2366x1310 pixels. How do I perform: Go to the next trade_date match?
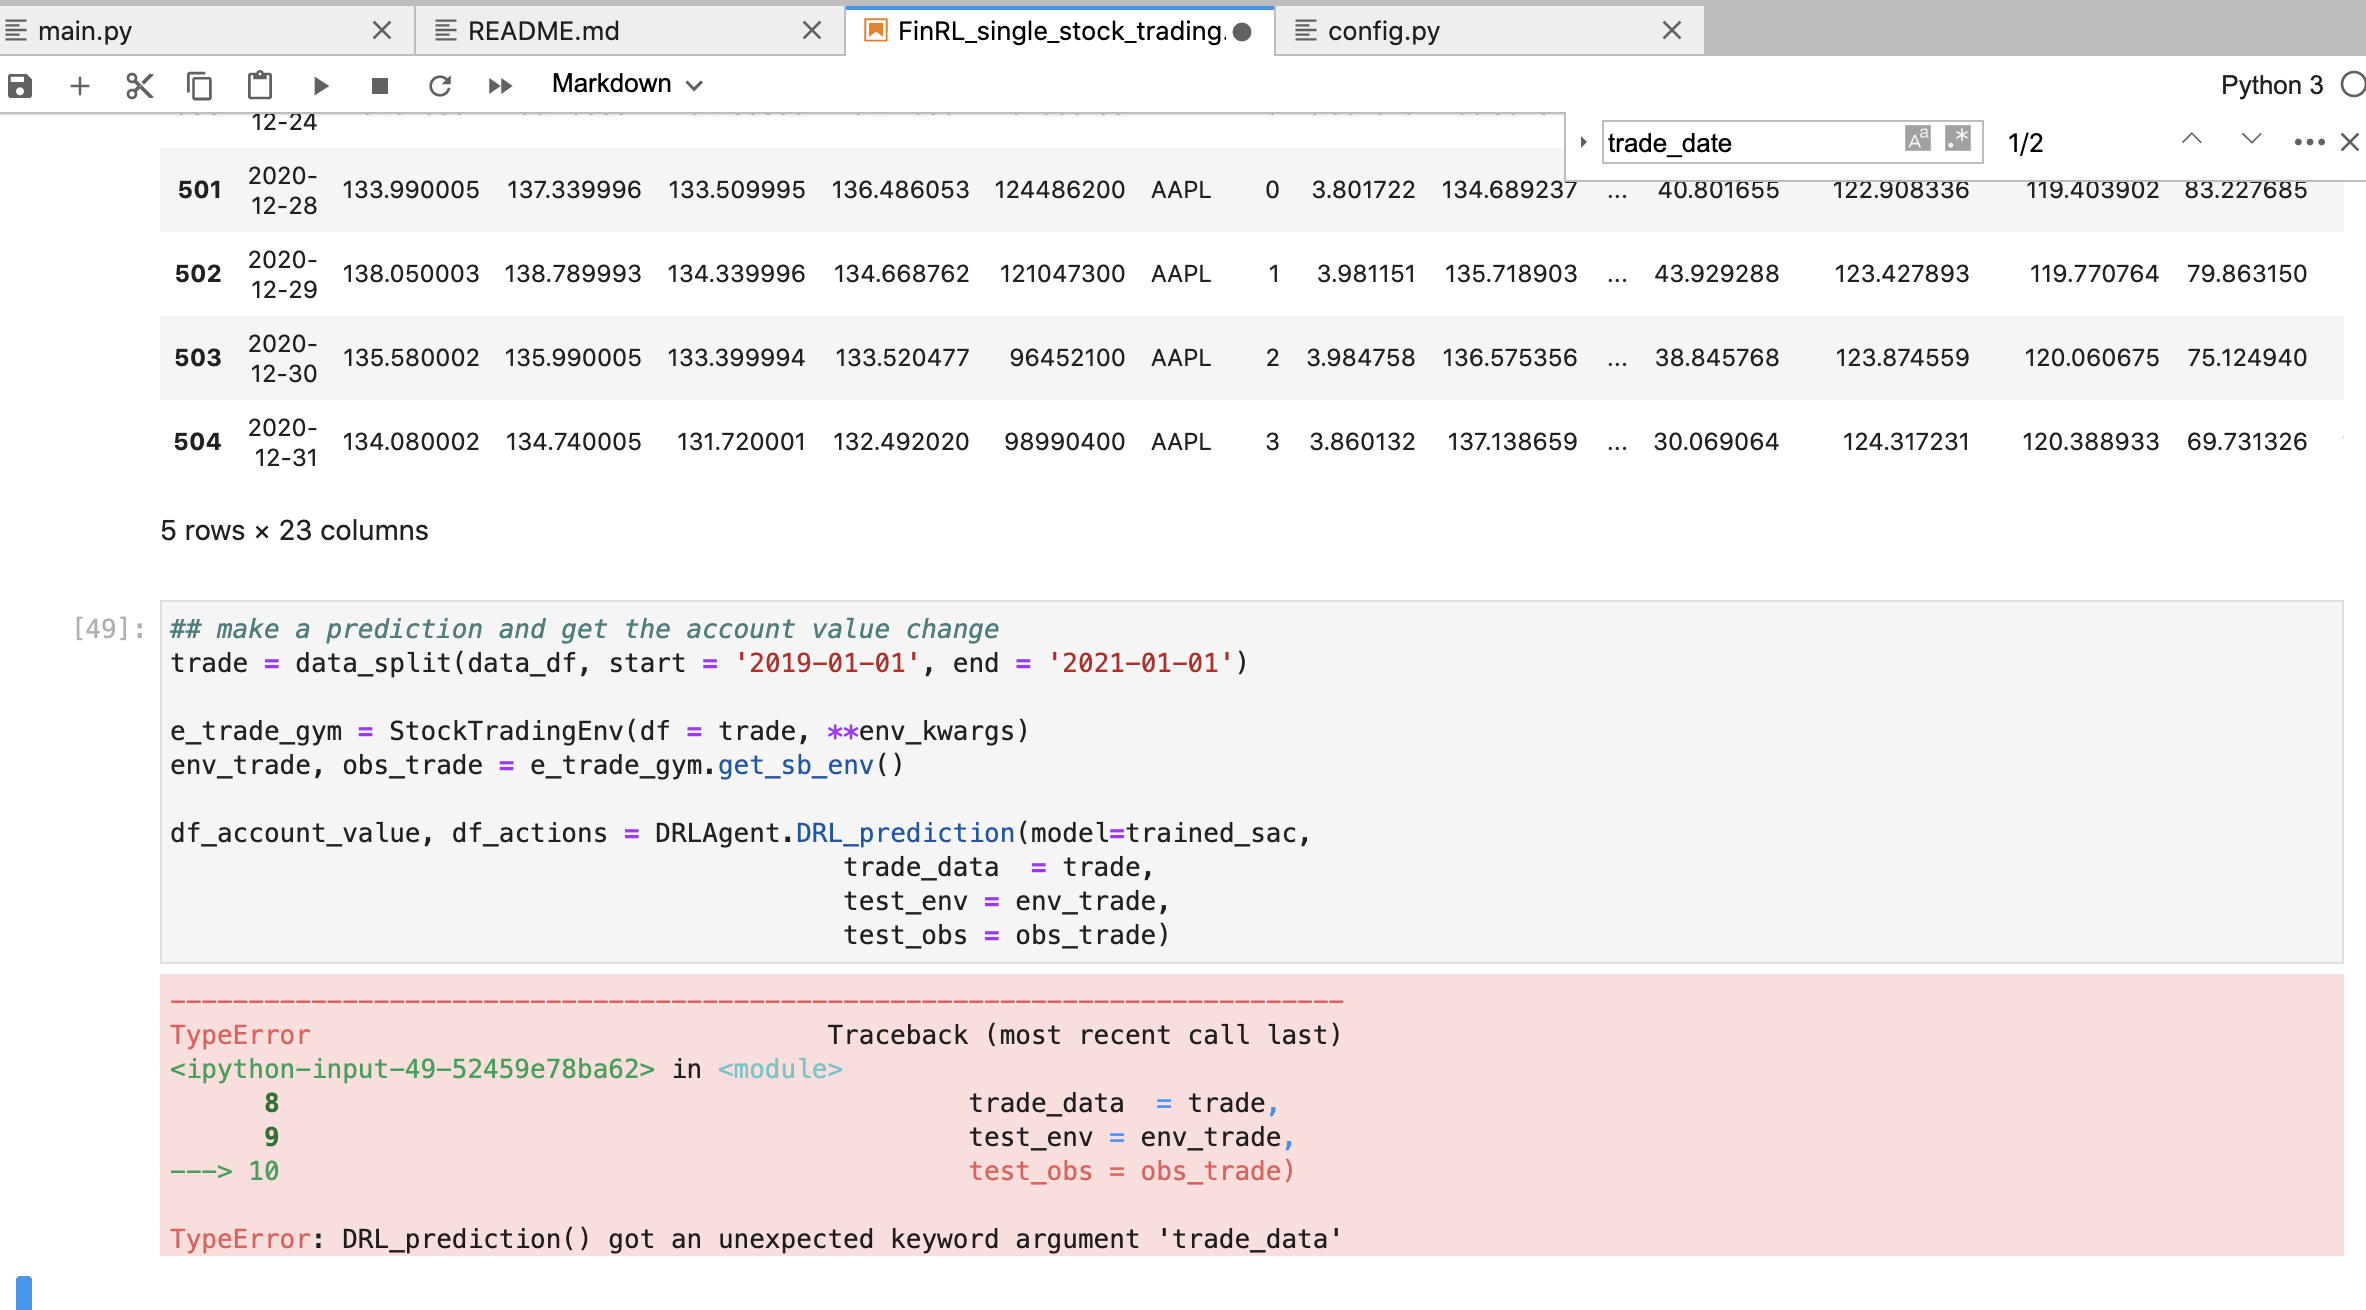click(2251, 140)
